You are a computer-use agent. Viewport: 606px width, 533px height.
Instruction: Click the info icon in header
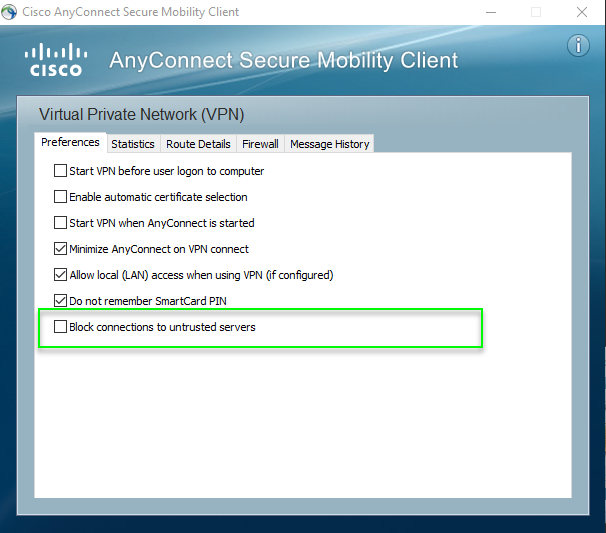tap(578, 46)
